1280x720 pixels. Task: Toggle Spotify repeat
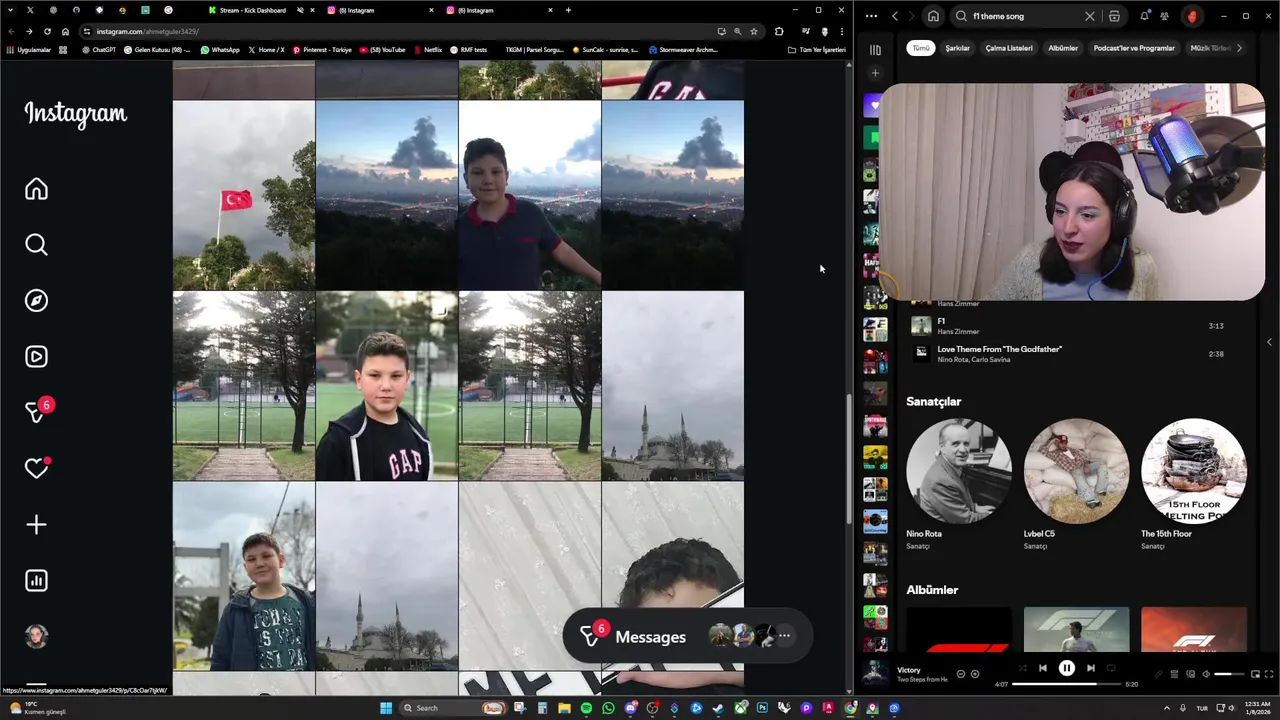[1111, 668]
